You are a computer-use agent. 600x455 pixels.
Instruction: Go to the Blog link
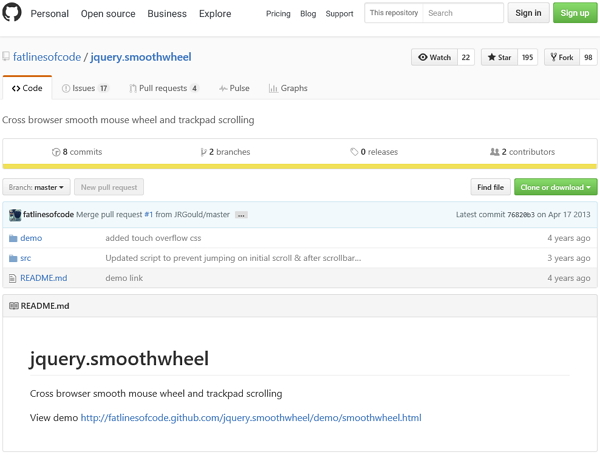(x=308, y=14)
